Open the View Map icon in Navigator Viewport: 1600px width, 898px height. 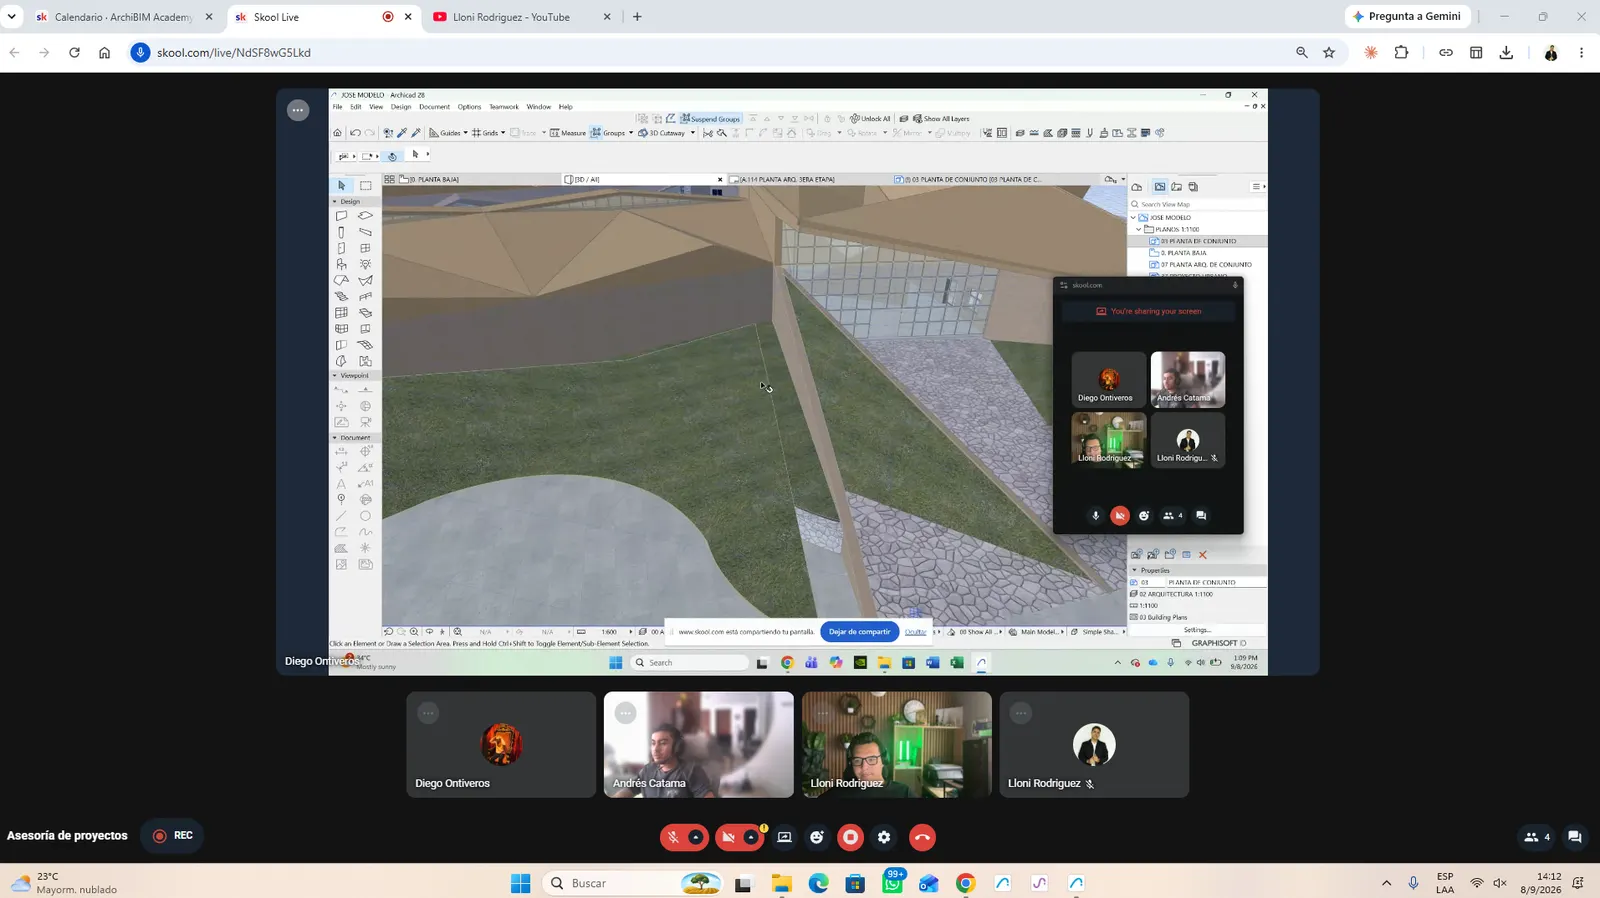1160,187
